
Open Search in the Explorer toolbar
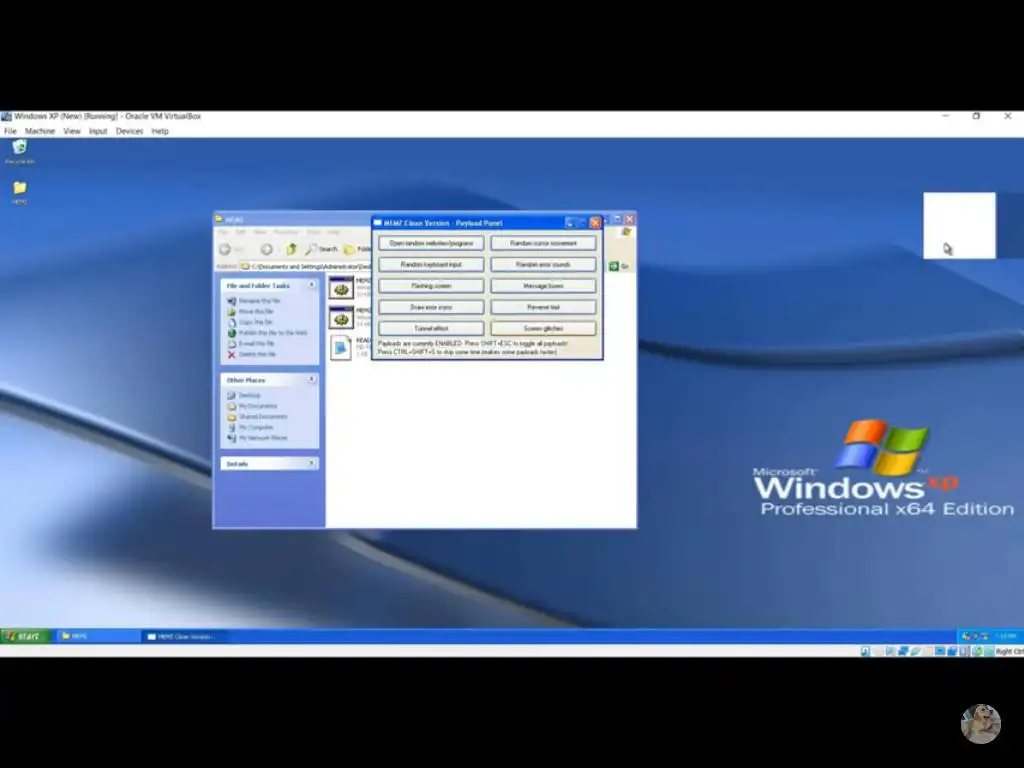tap(321, 249)
